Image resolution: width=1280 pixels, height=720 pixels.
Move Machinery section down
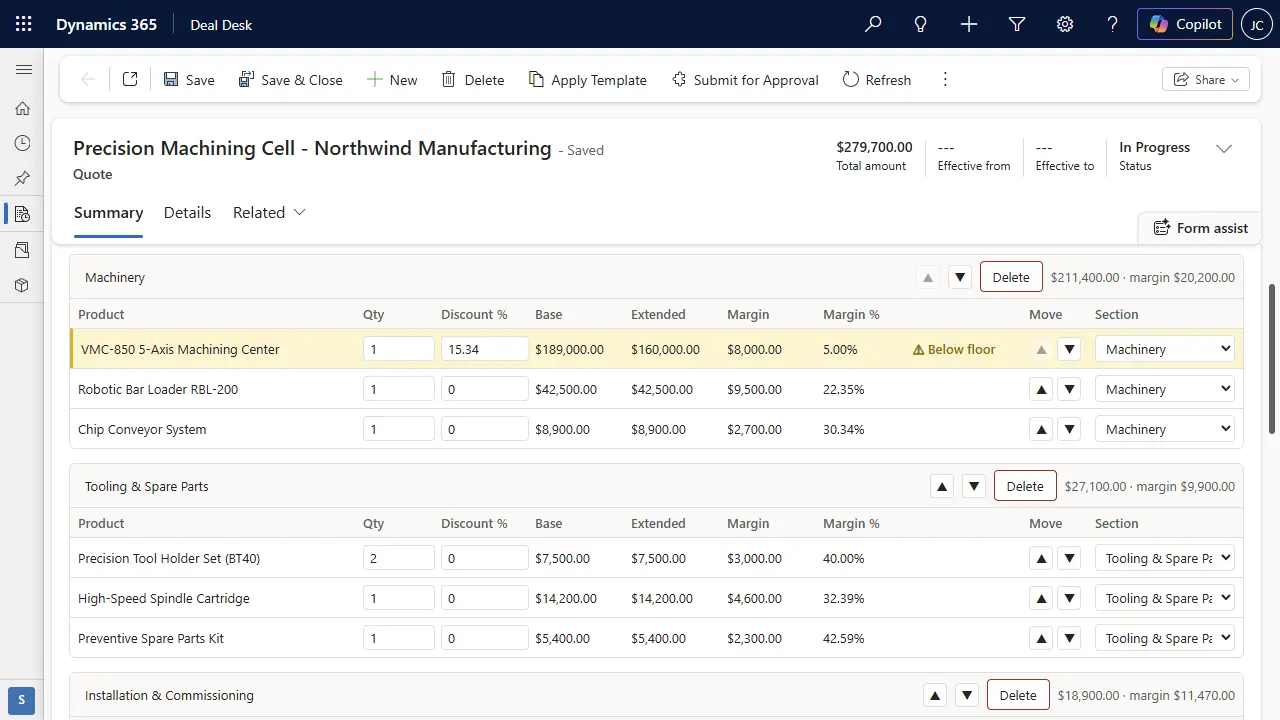point(960,277)
